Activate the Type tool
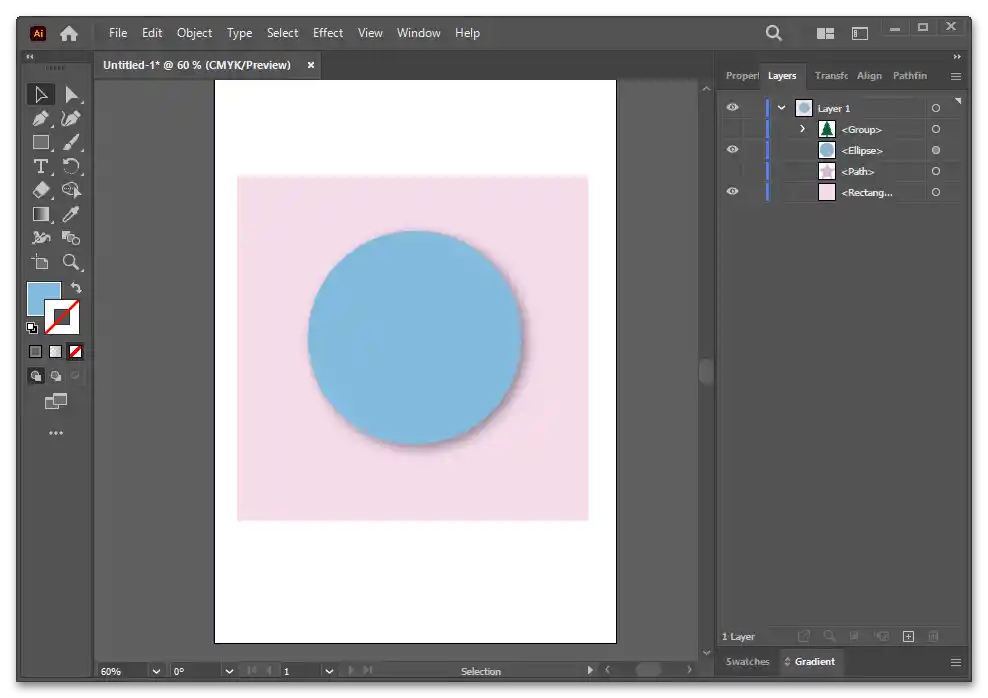The width and height of the screenshot is (988, 698). pos(40,166)
